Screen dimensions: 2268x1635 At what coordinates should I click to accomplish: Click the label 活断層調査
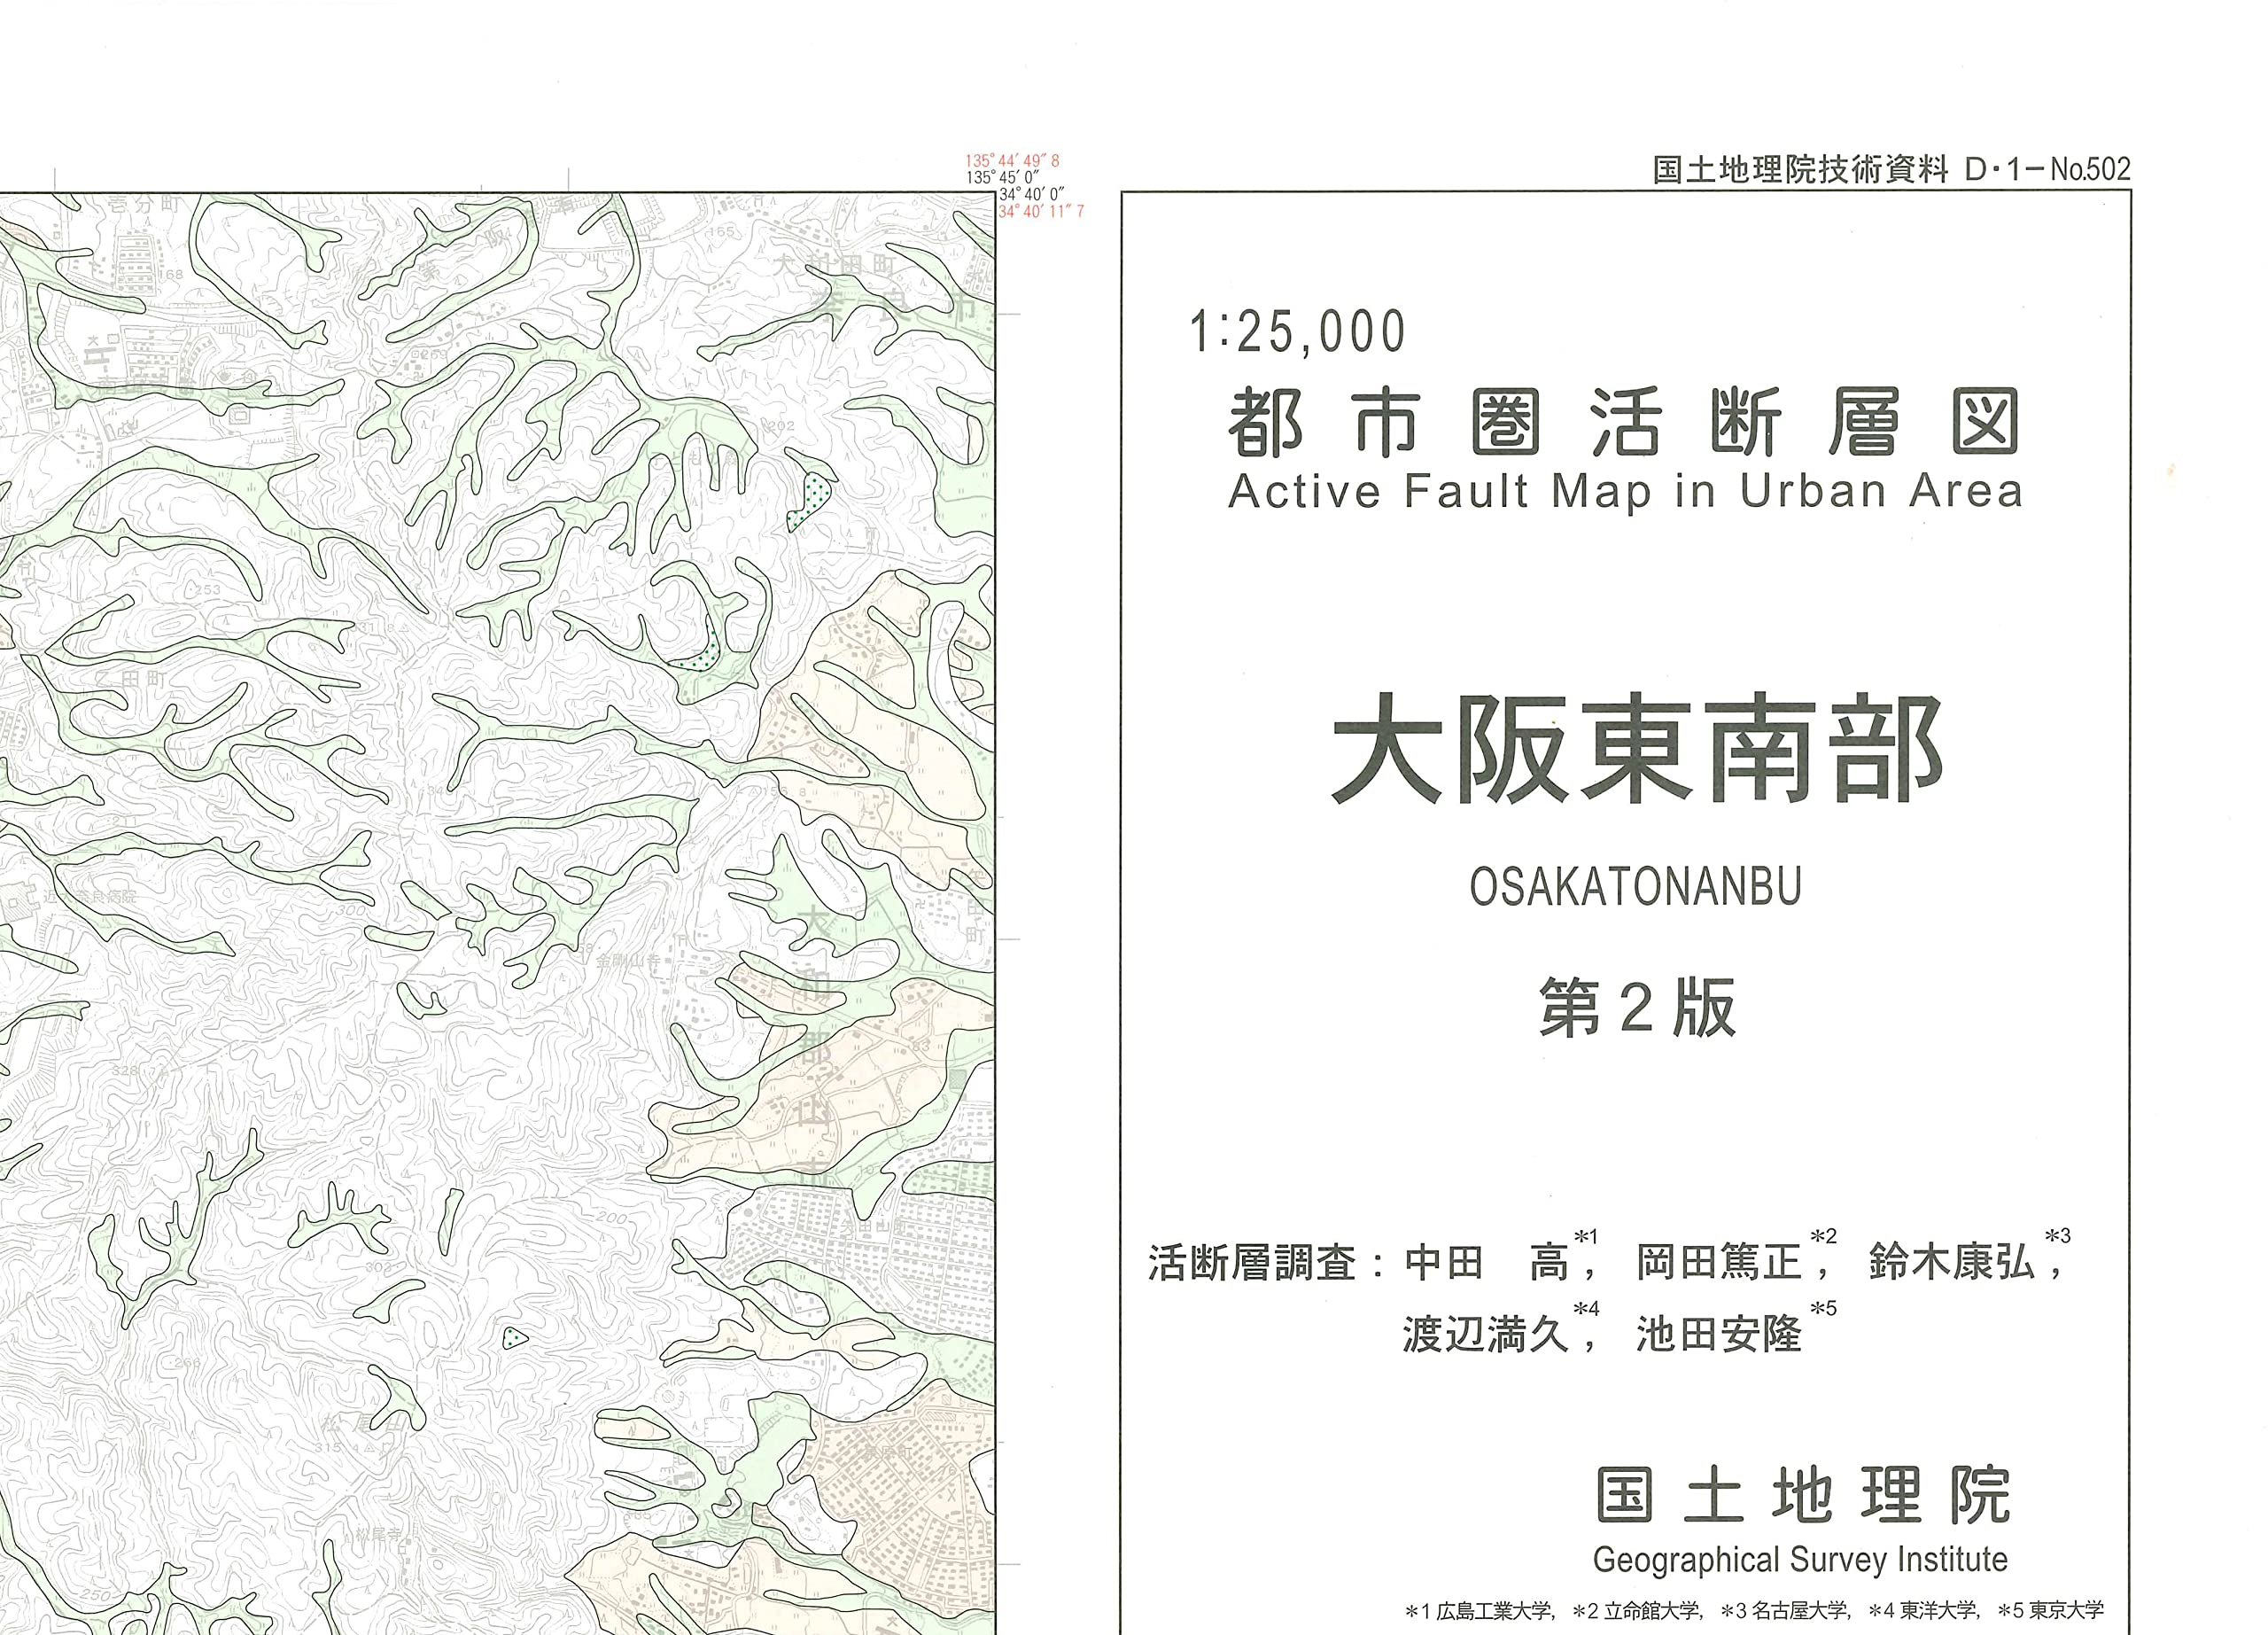click(1252, 1262)
